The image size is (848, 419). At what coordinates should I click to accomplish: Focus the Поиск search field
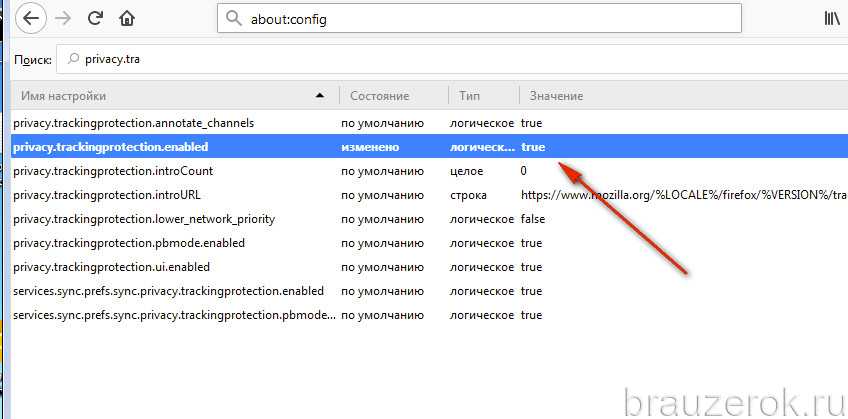coord(452,59)
